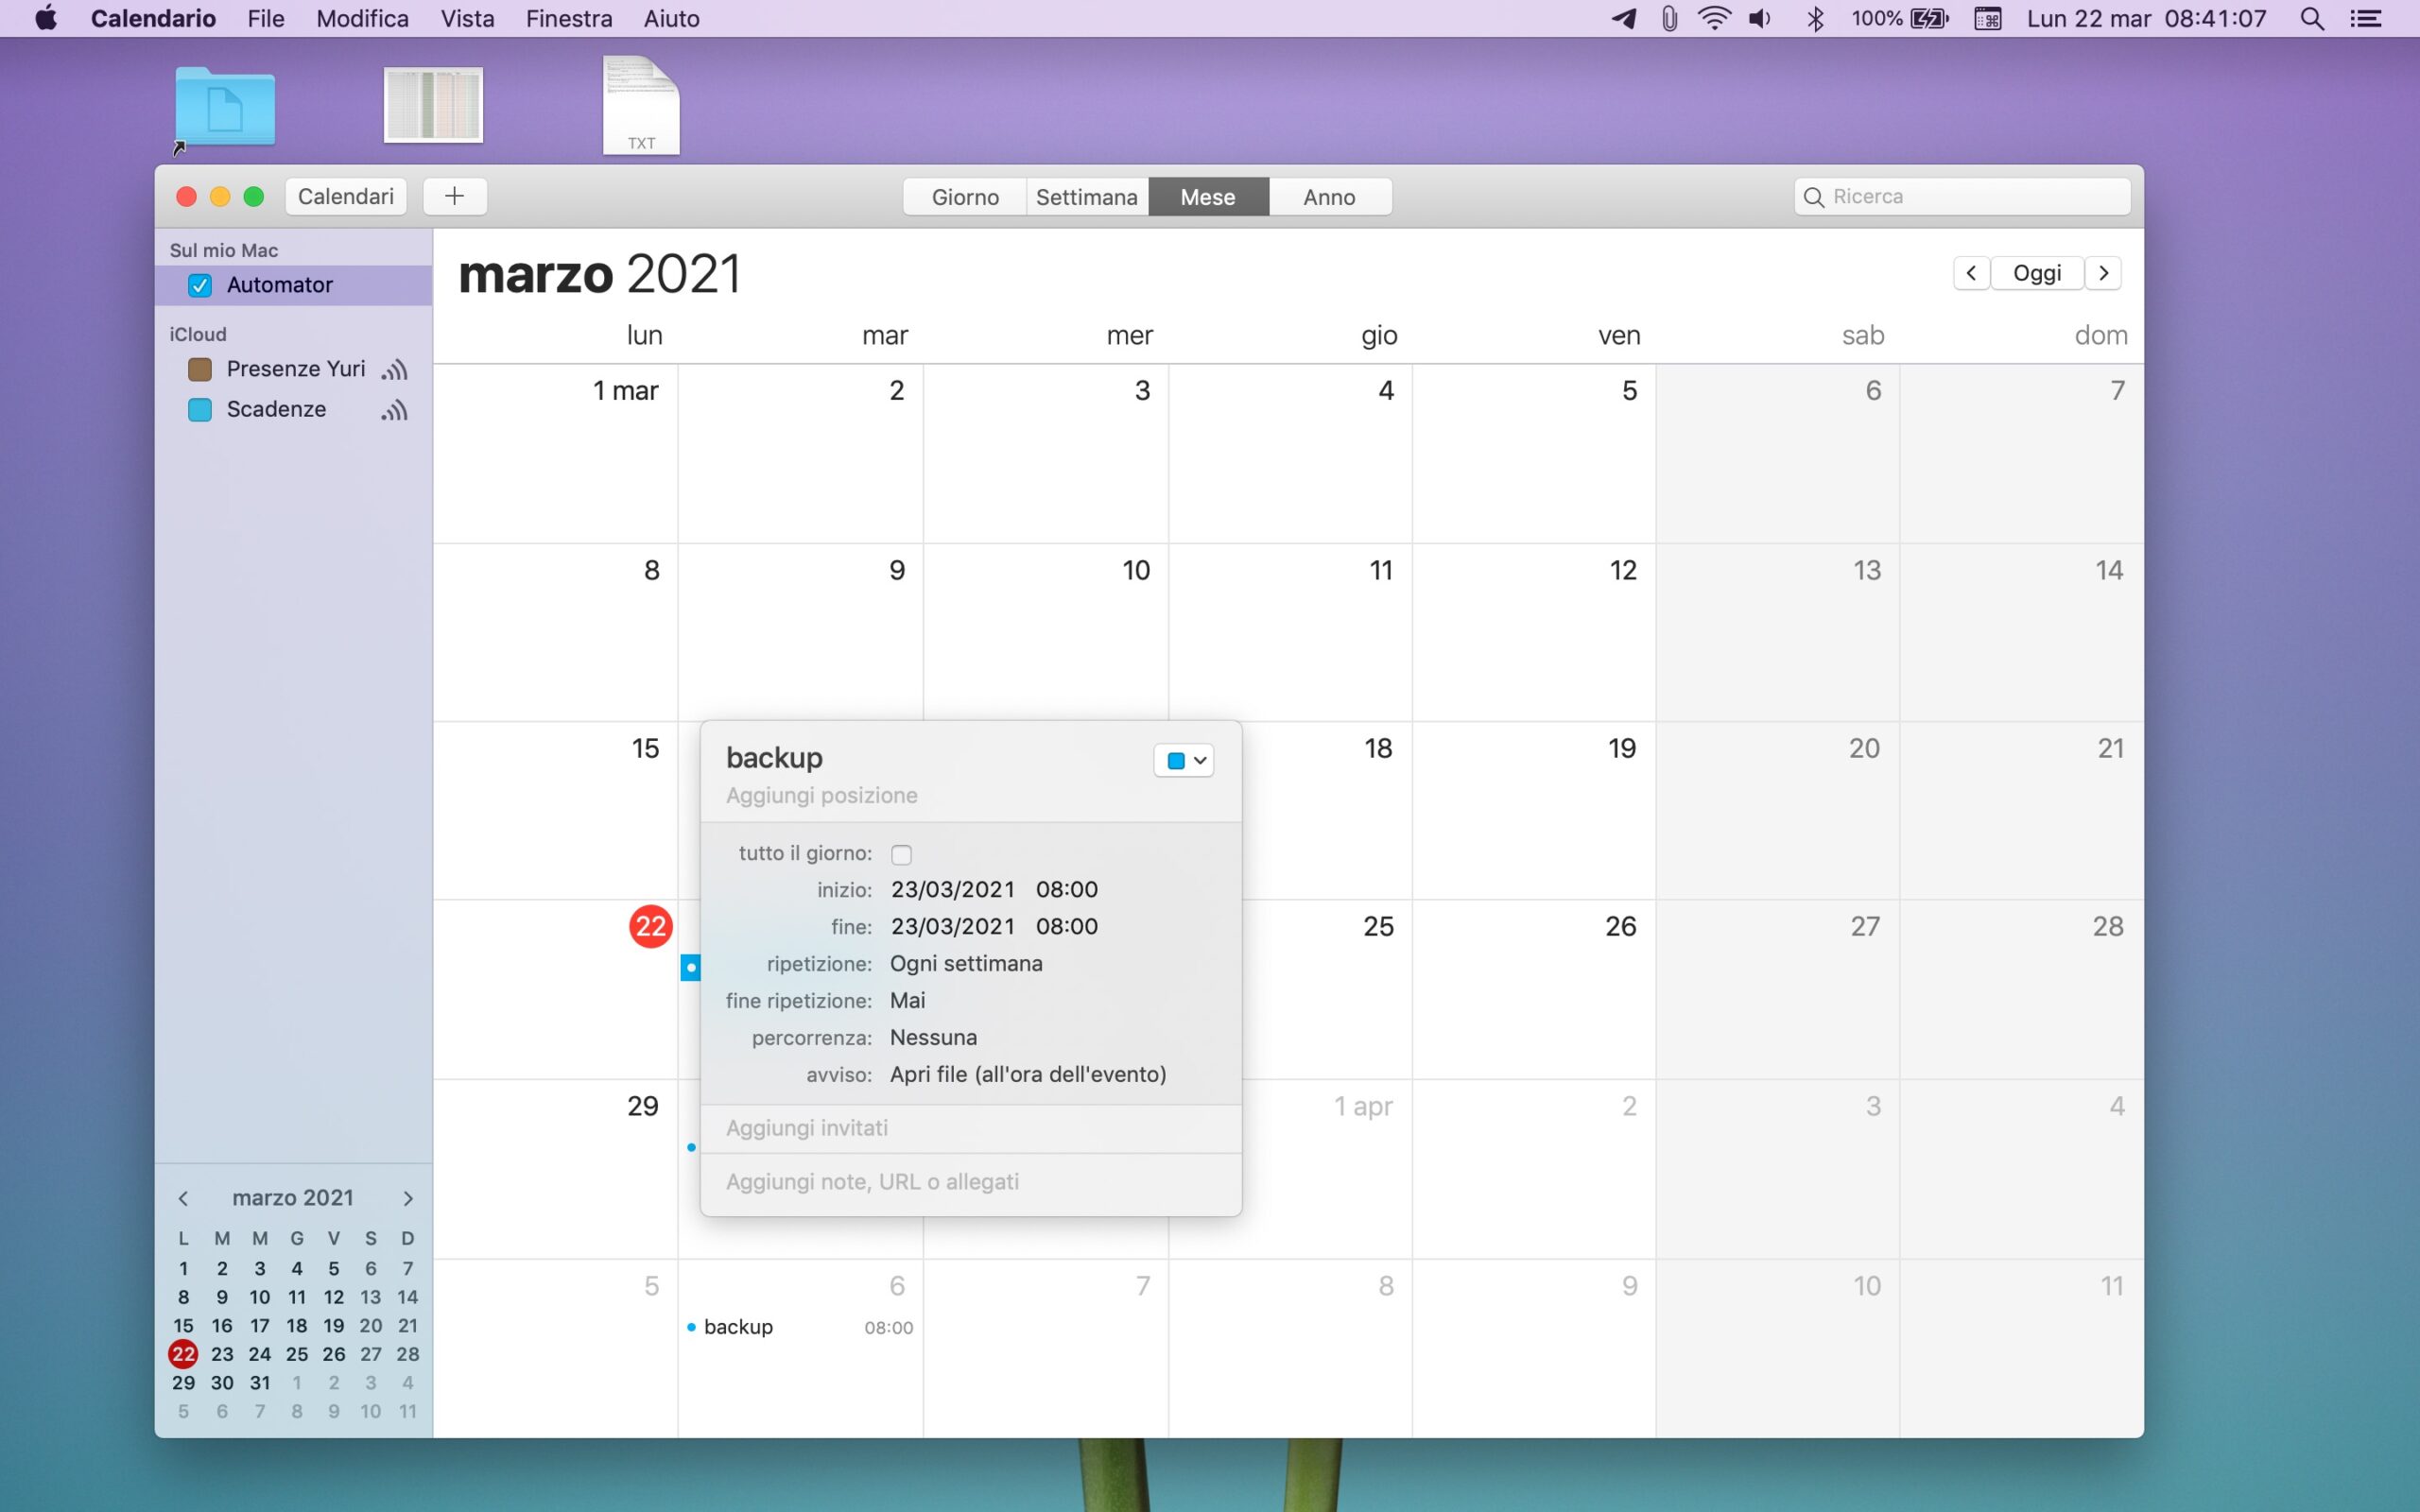The height and width of the screenshot is (1512, 2420).
Task: Click the plus button to add event
Action: [x=454, y=196]
